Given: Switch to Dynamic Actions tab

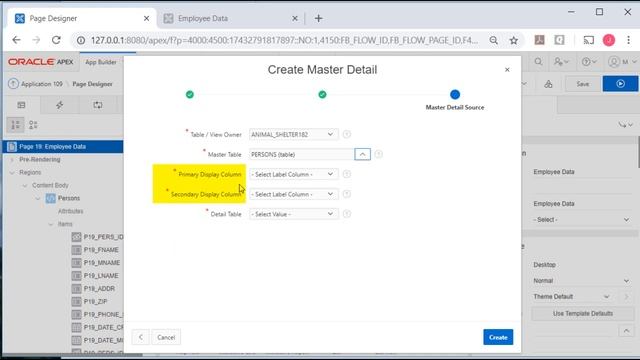Looking at the screenshot, I should (60, 105).
